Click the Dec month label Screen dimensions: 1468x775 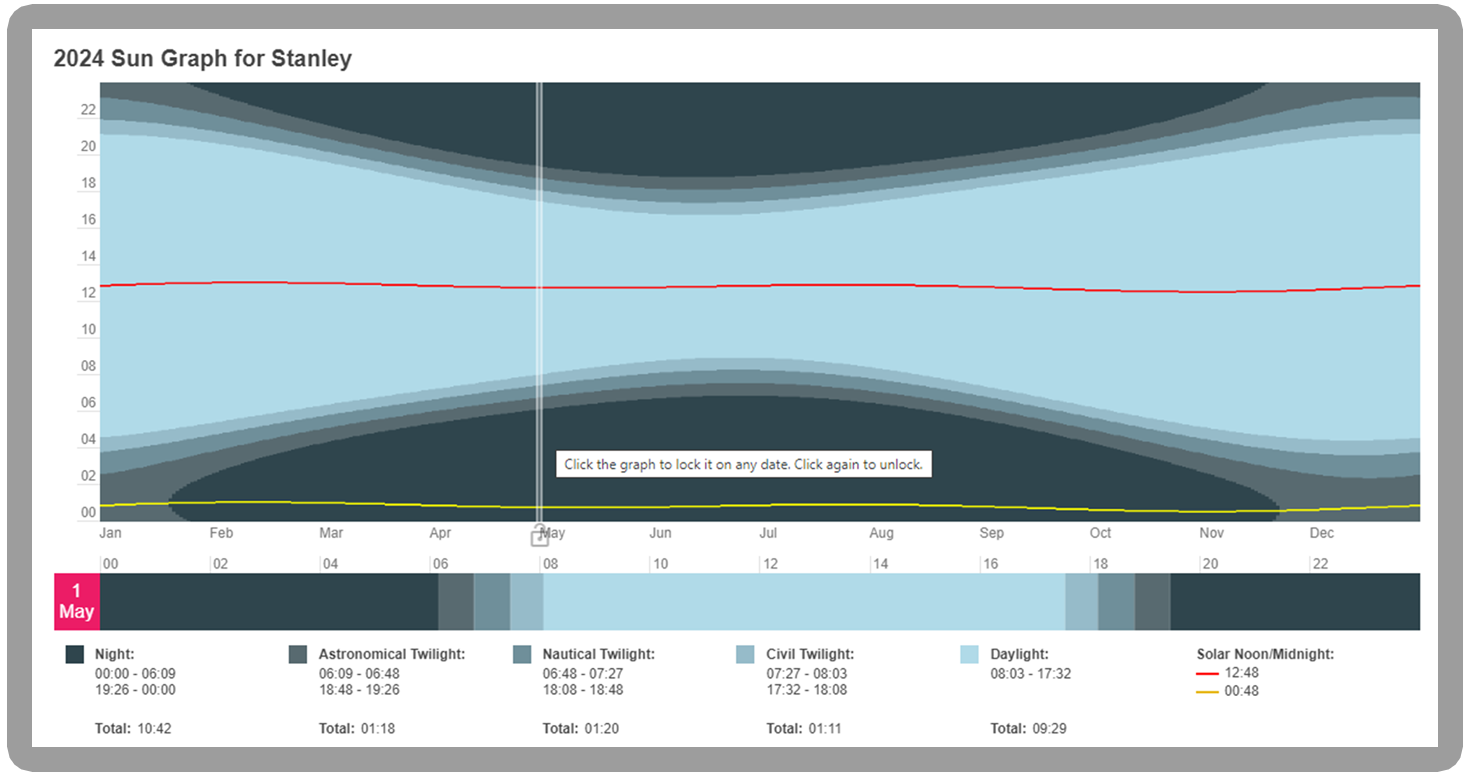coord(1322,534)
